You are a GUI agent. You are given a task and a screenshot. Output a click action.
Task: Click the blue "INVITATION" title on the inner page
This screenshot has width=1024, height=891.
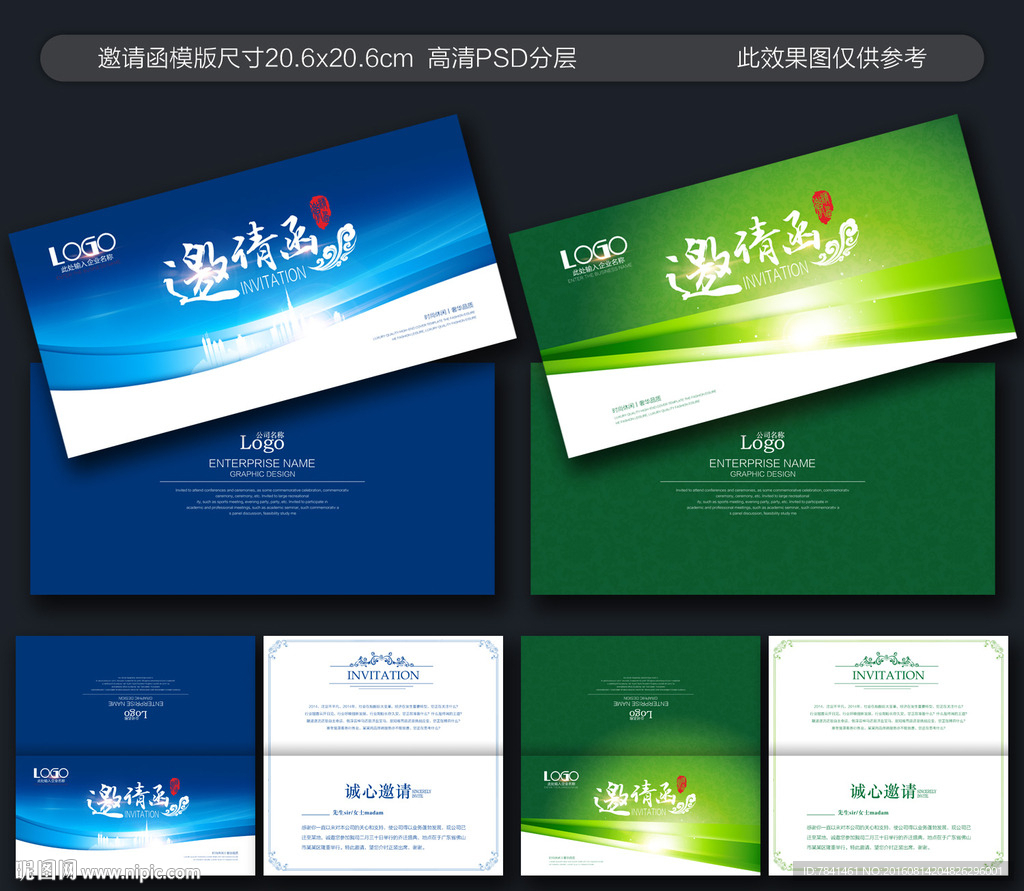pyautogui.click(x=383, y=675)
